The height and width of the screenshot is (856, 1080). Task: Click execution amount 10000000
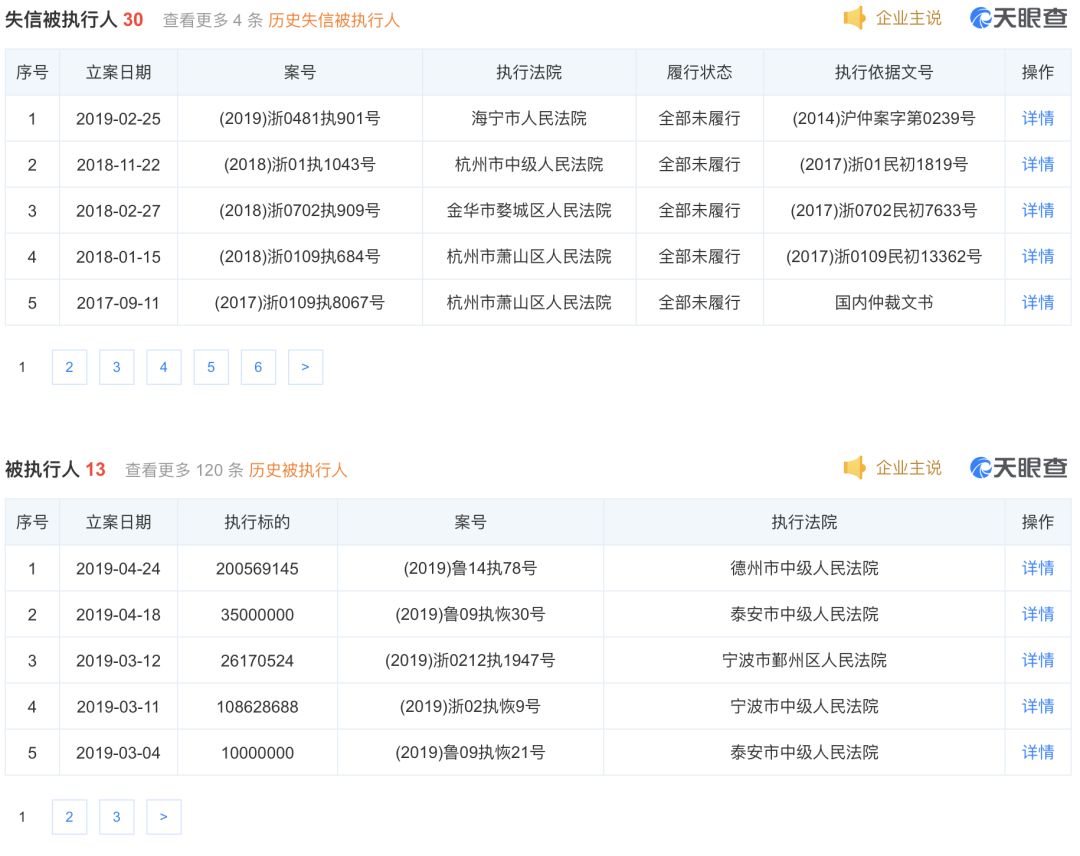[257, 753]
